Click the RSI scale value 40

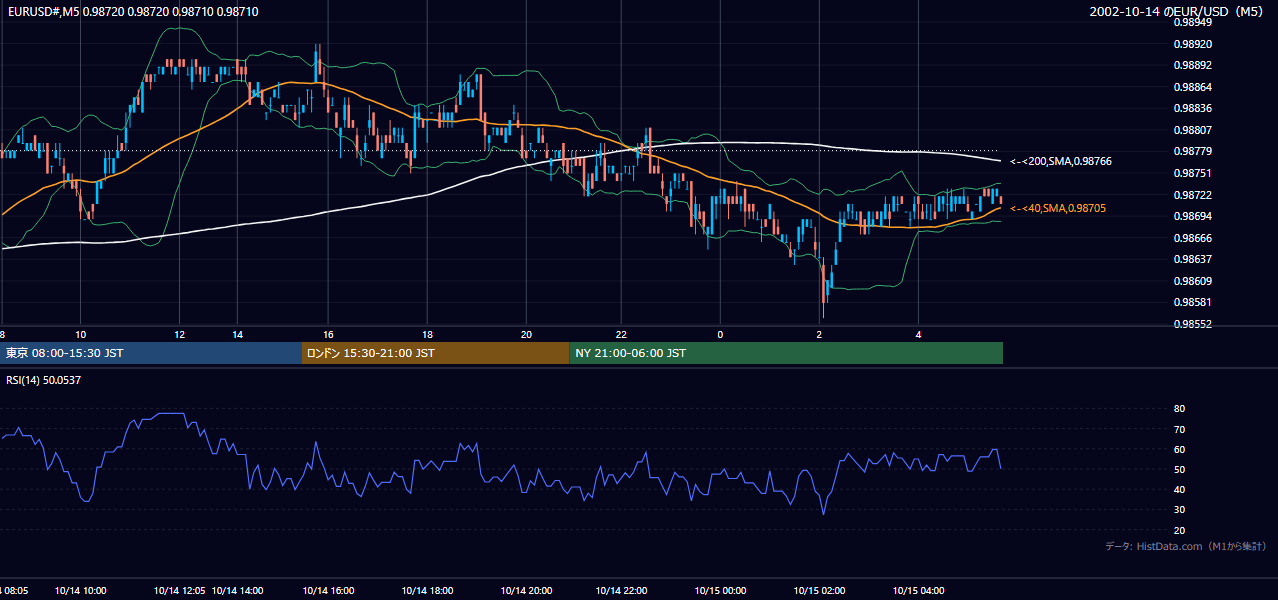(1179, 489)
